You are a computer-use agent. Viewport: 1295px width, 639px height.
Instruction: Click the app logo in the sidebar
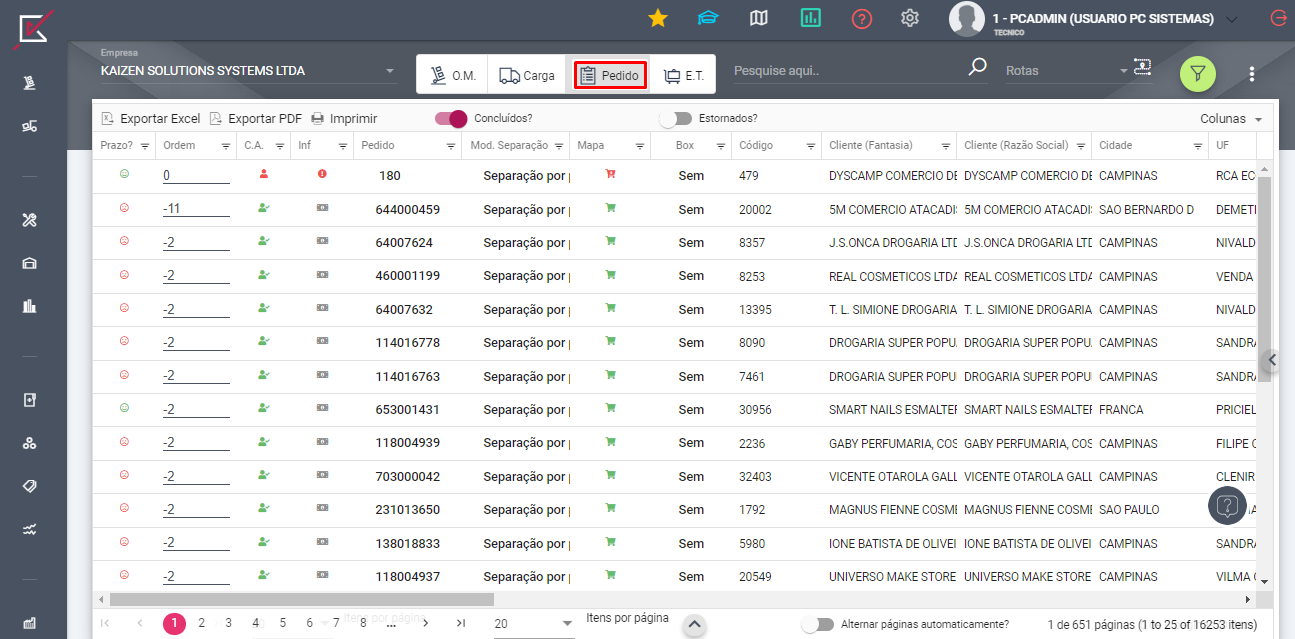(32, 28)
